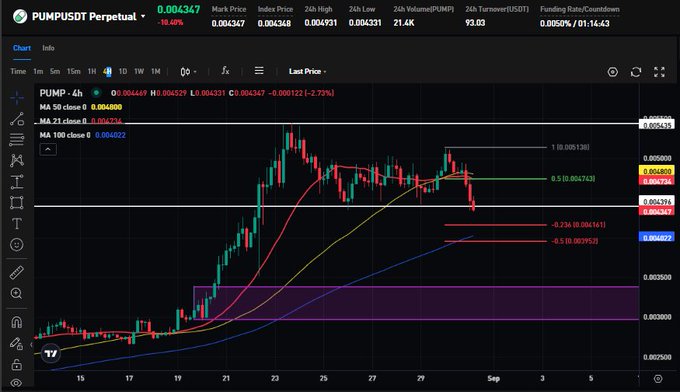
Task: Activate the zoom-in magnifier tool
Action: (17, 294)
